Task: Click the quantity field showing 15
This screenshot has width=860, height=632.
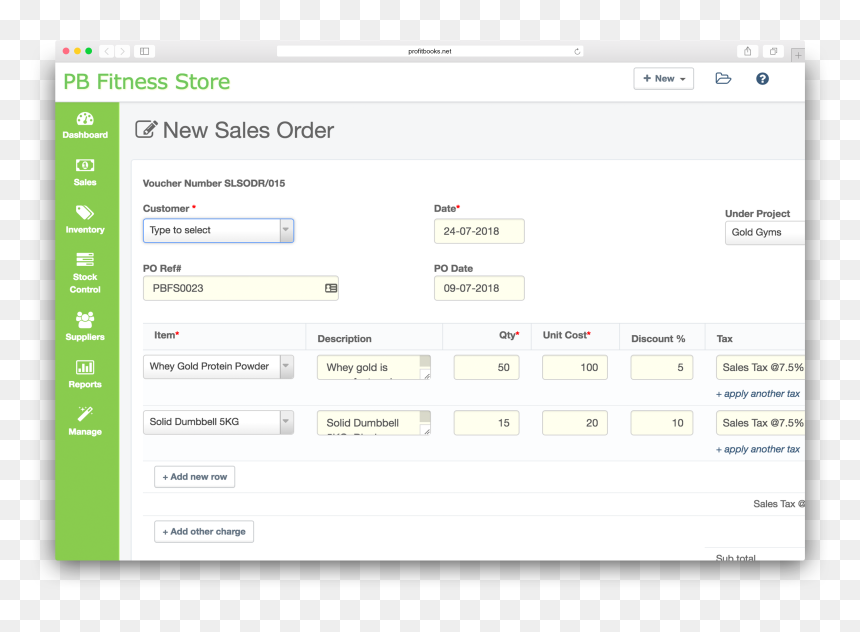Action: [486, 423]
